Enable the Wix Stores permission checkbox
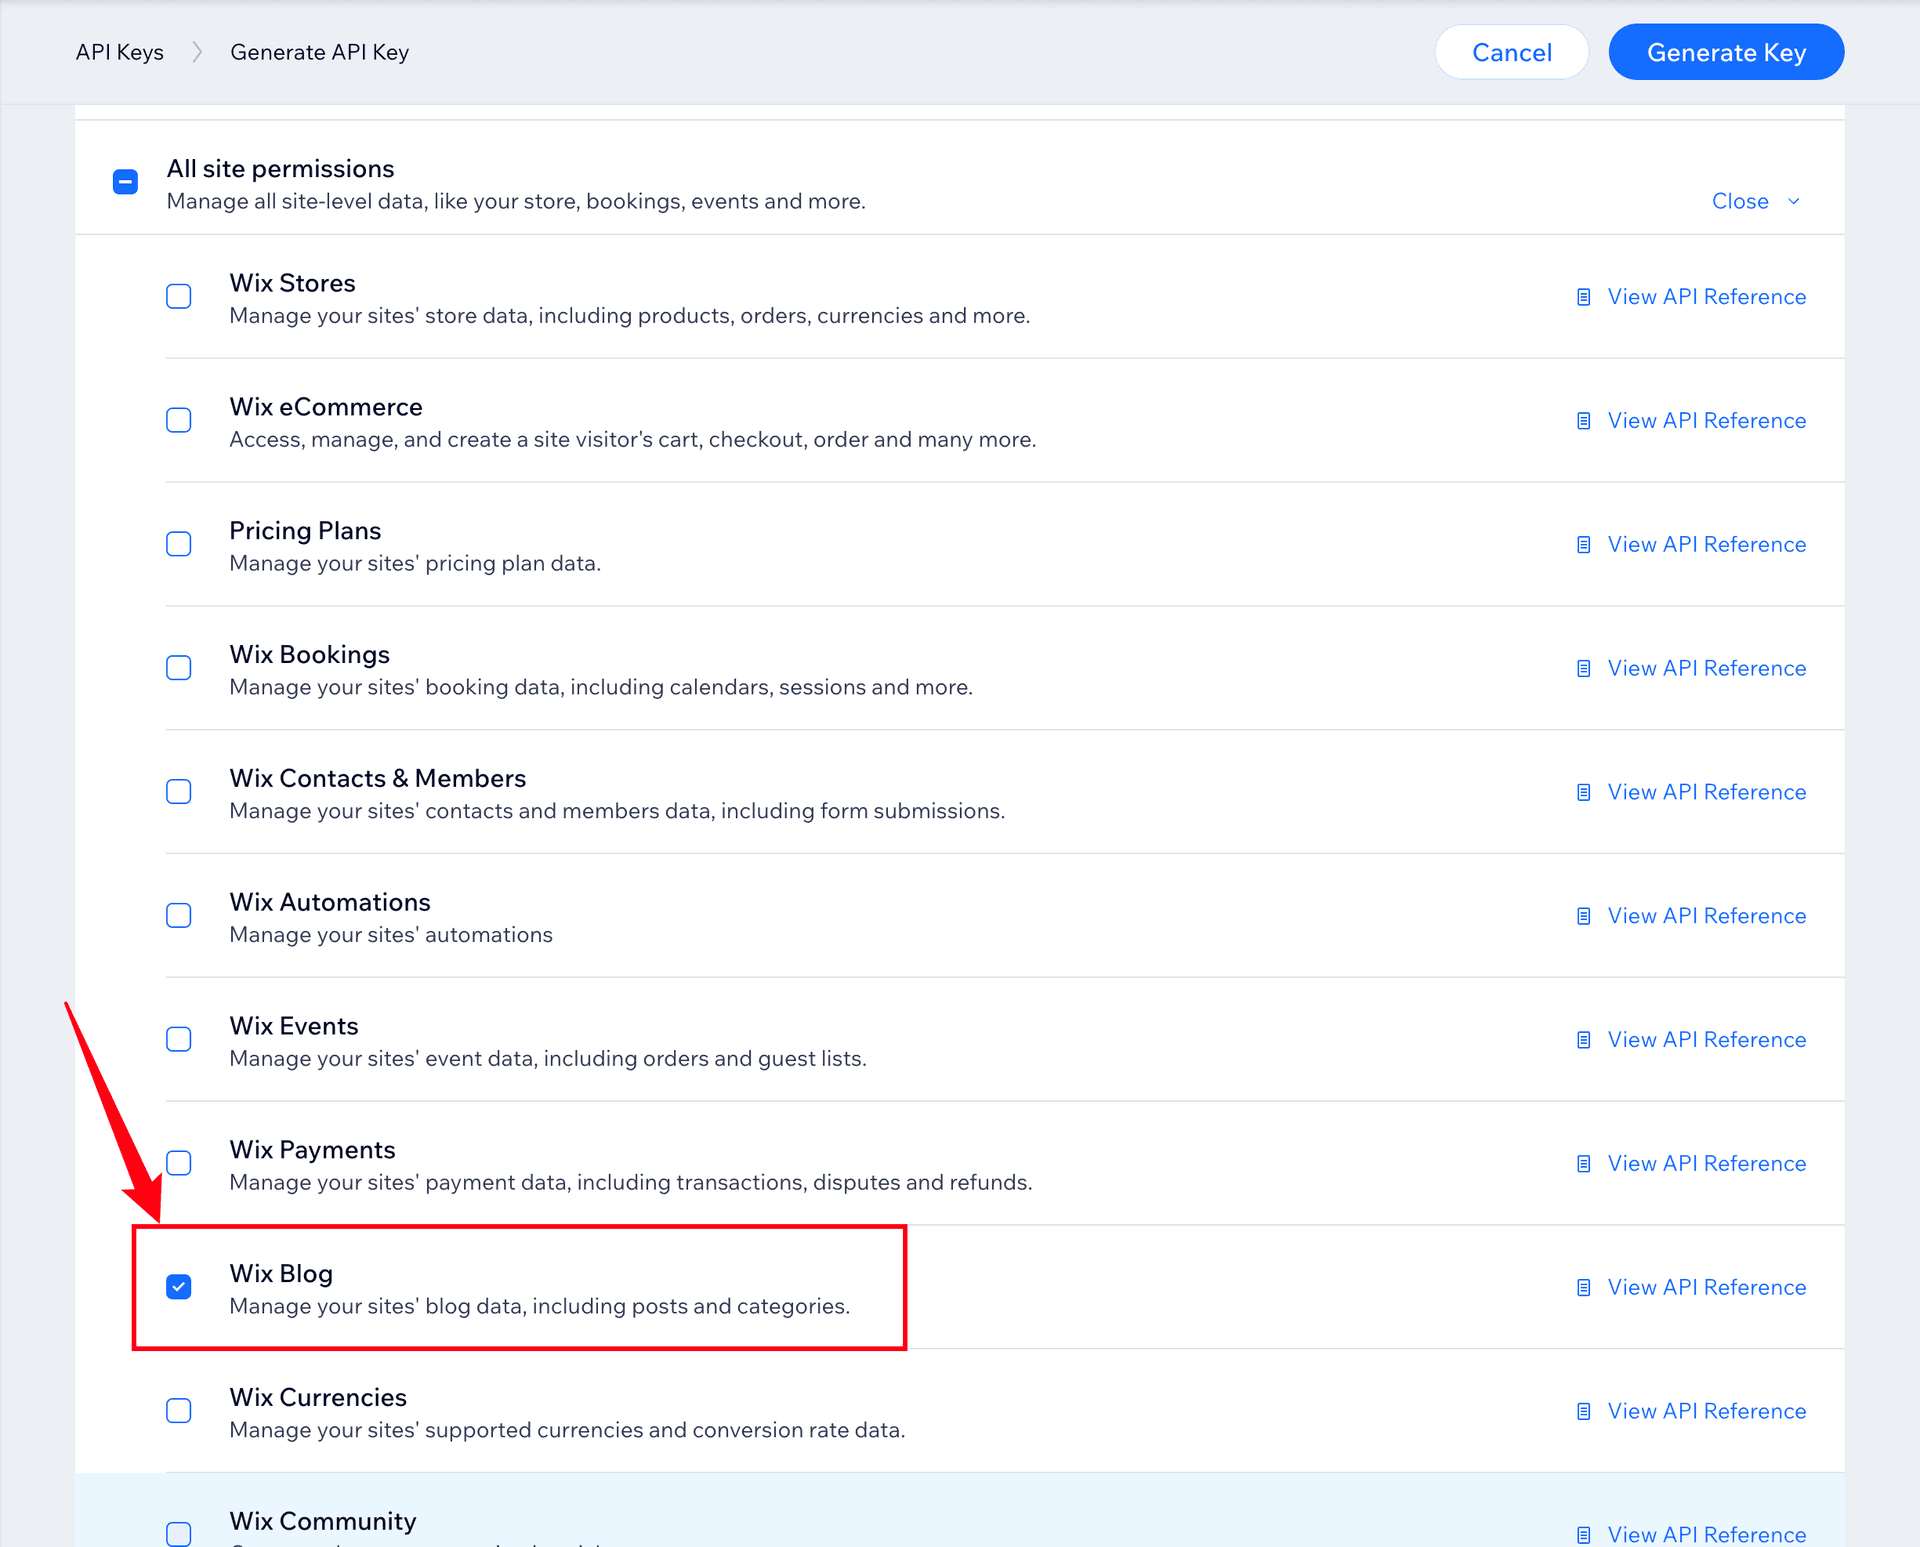The height and width of the screenshot is (1547, 1920). pos(178,296)
